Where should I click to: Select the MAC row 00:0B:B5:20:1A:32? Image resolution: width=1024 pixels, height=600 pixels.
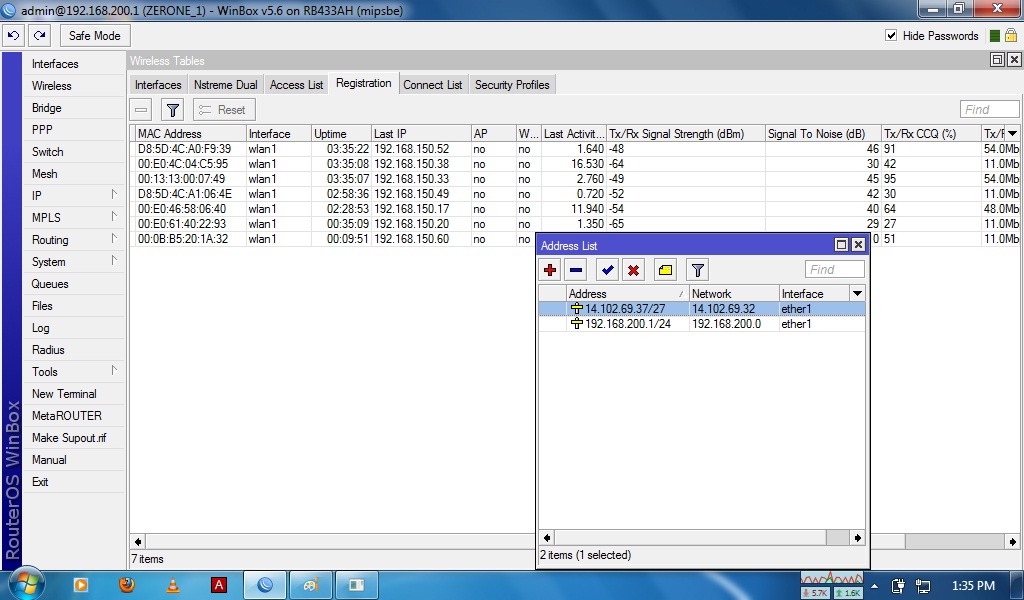[x=333, y=239]
